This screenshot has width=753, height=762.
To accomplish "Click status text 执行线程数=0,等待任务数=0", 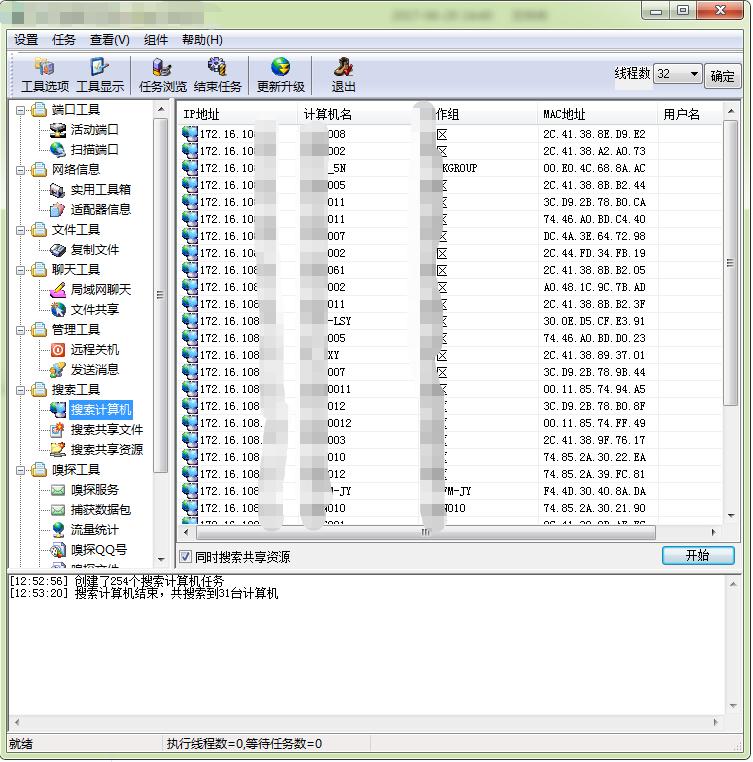I will pyautogui.click(x=244, y=744).
